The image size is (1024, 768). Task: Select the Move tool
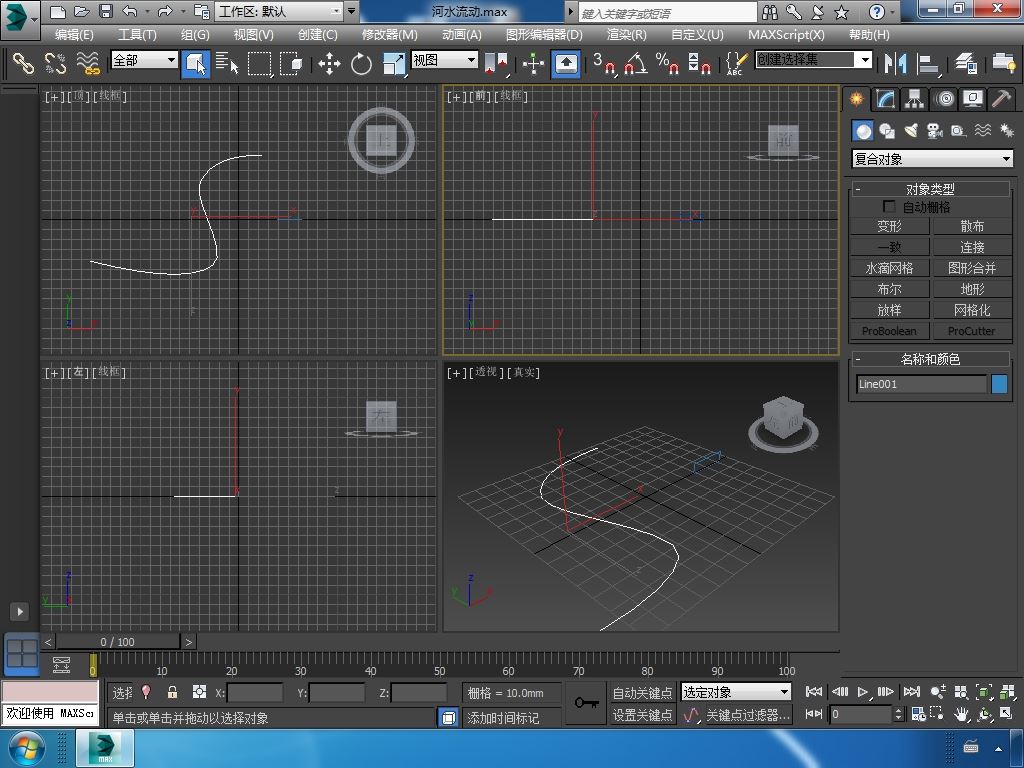tap(329, 63)
